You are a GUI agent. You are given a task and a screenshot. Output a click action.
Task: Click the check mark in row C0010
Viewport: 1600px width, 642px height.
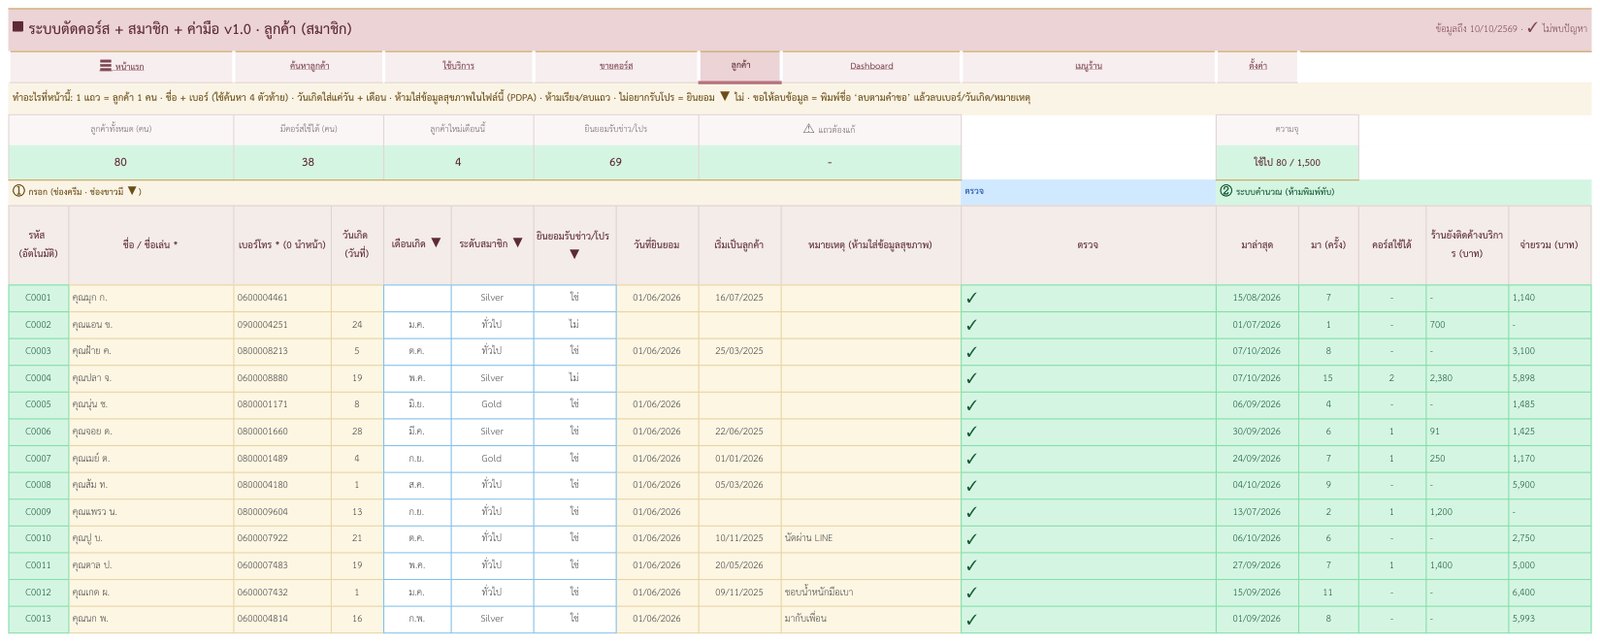click(972, 538)
